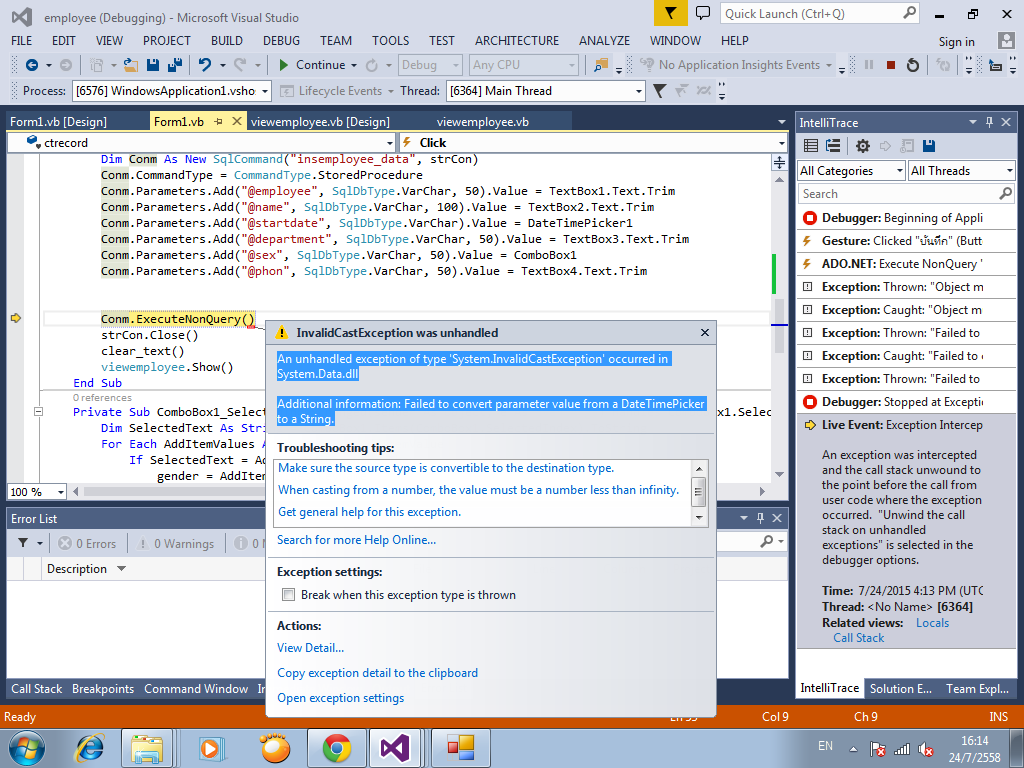Expand the All Categories dropdown in IntelliTrace
The image size is (1024, 768).
[851, 171]
